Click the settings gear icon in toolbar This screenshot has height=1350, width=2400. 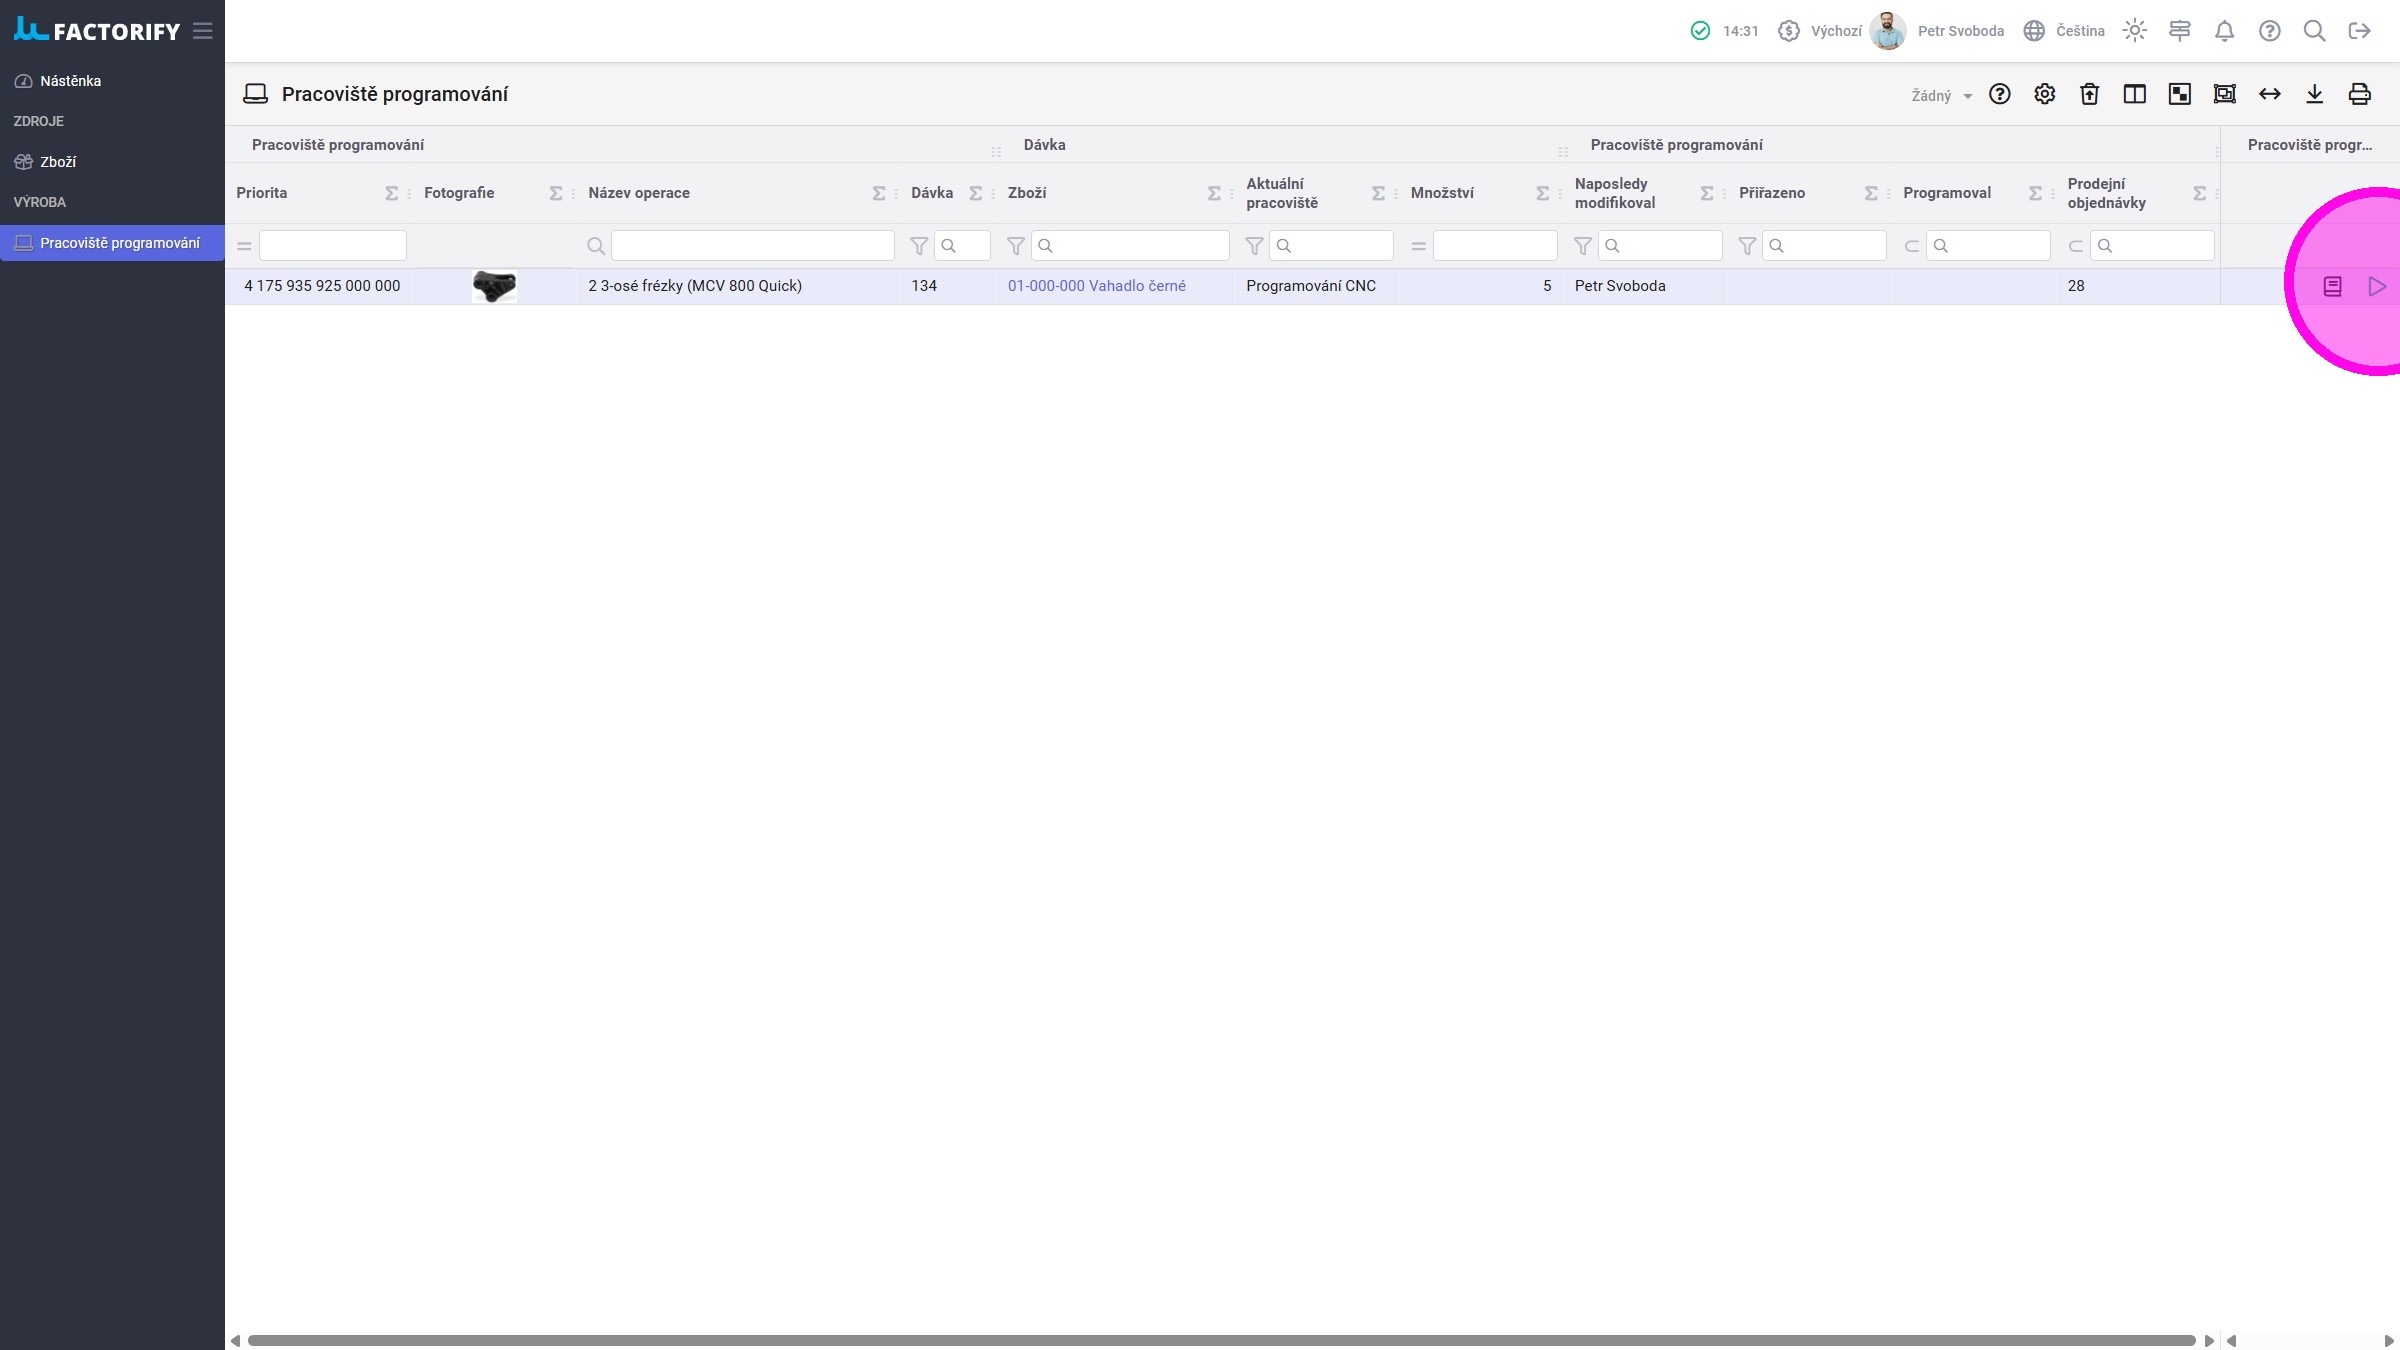point(2044,94)
